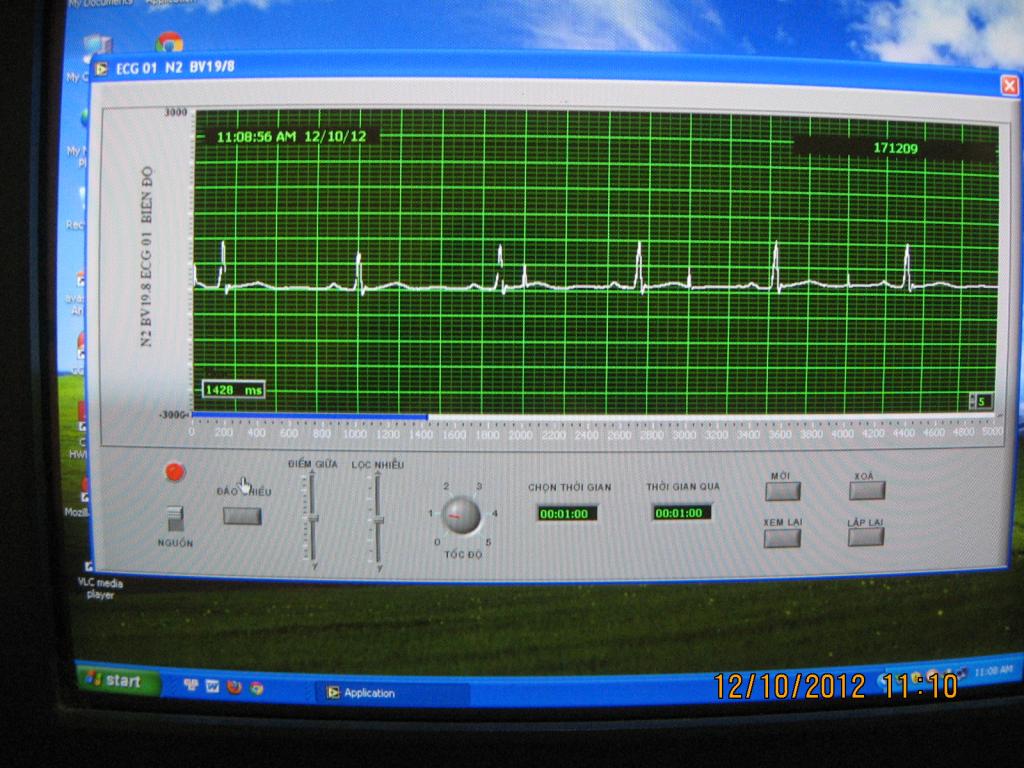This screenshot has width=1024, height=768.
Task: Open the Windows start menu
Action: [x=118, y=681]
